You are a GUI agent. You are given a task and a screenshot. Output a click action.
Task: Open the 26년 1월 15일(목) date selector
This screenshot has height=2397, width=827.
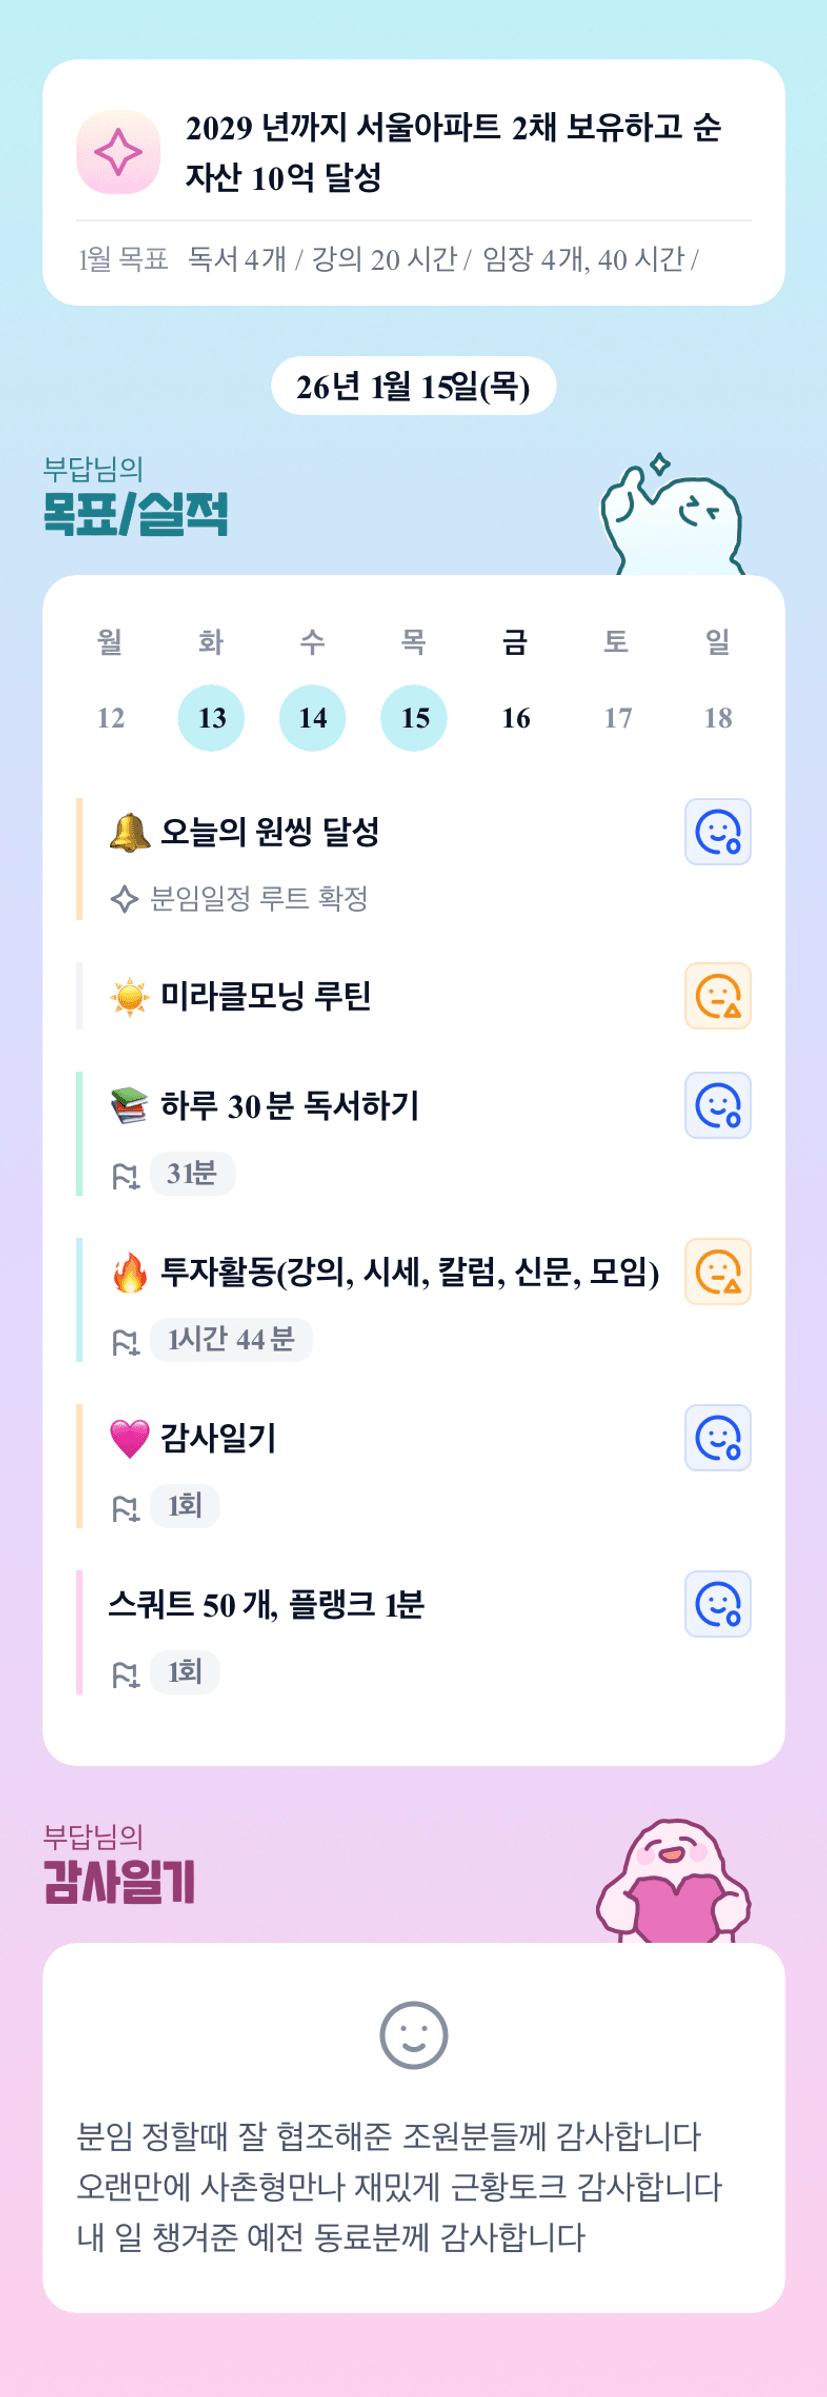413,386
